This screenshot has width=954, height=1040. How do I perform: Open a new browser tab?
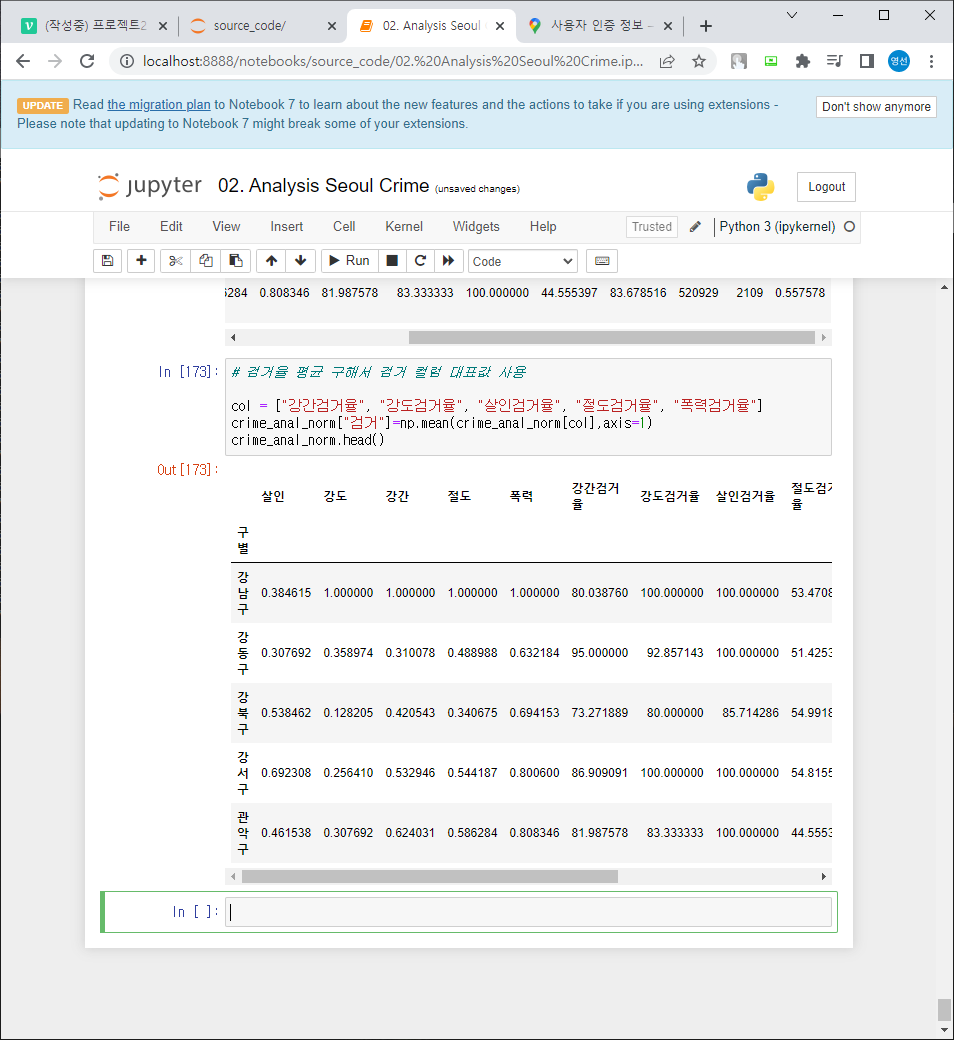point(706,26)
